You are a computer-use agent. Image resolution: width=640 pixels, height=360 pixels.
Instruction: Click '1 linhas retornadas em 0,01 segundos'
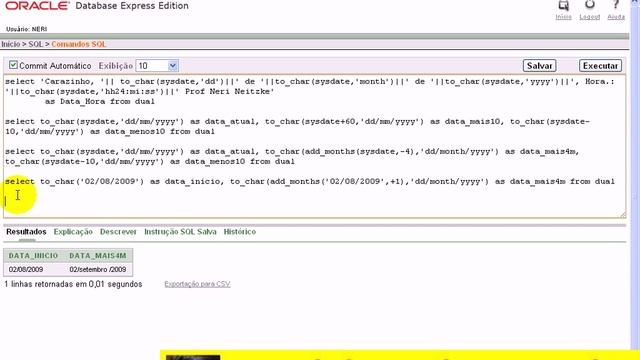point(73,284)
